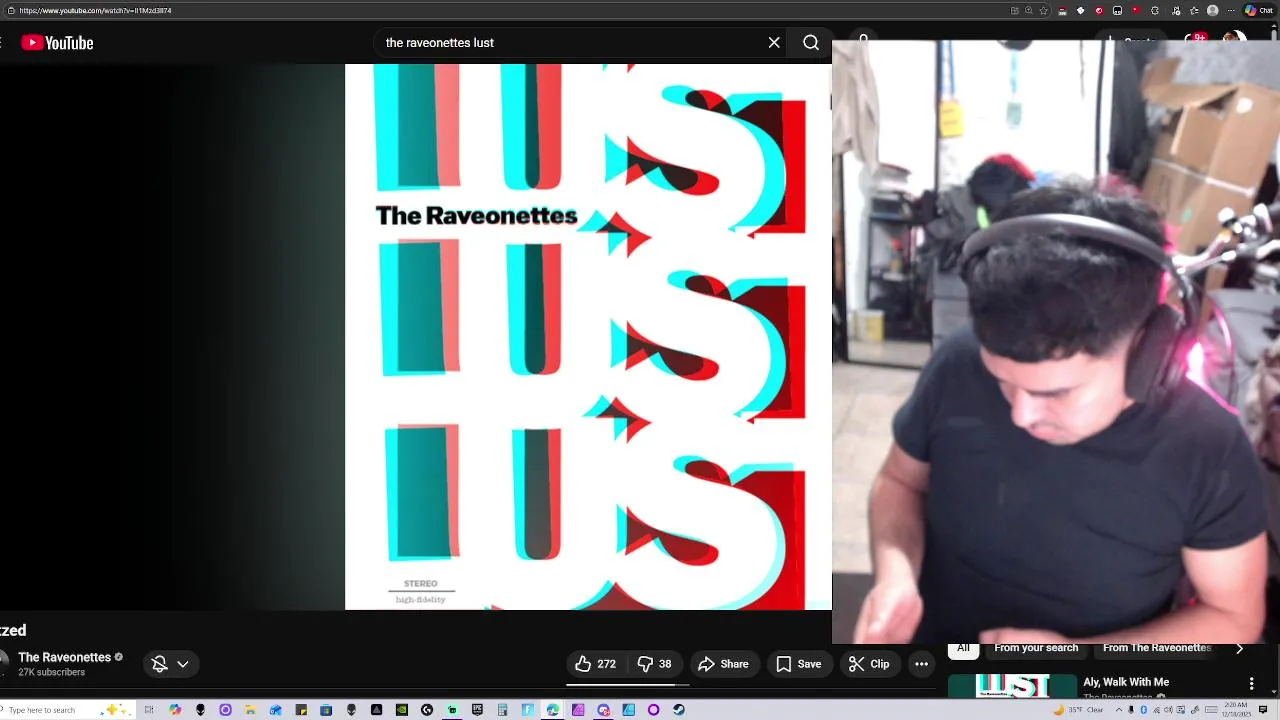
Task: Open the browser Favorites list icon
Action: pyautogui.click(x=1194, y=10)
